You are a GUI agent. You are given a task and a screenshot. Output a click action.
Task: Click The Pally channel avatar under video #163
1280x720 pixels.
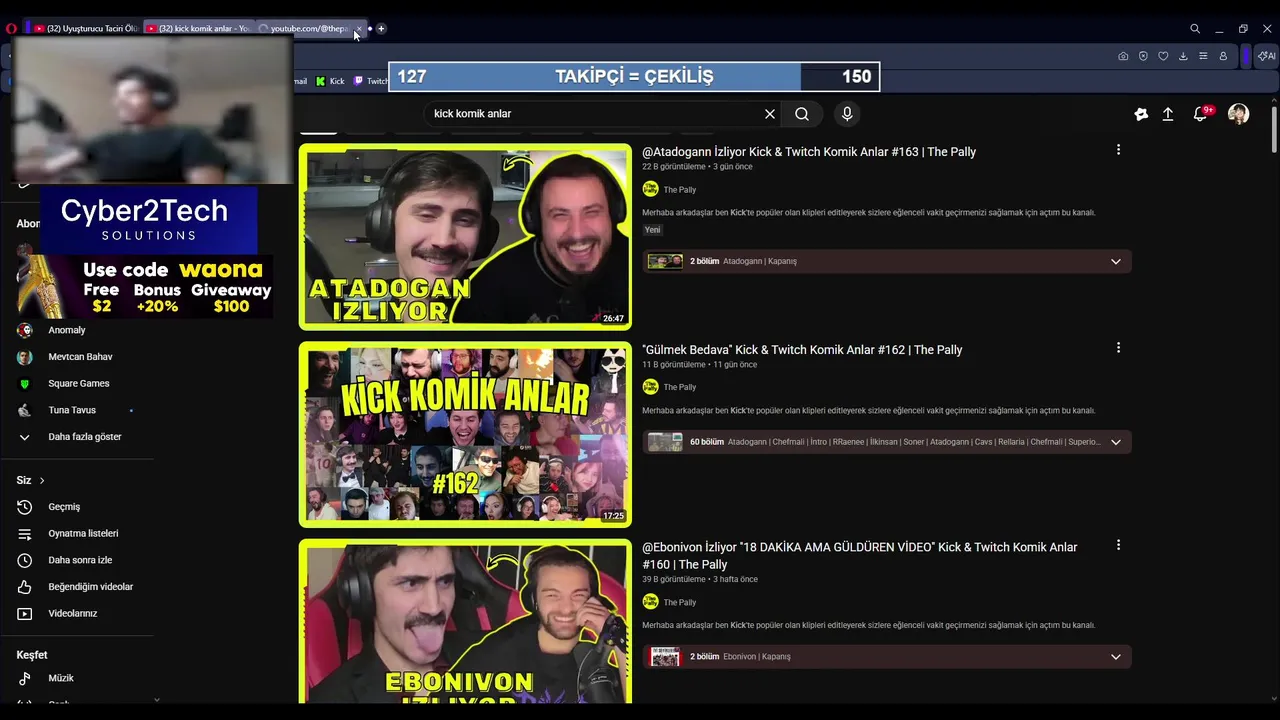tap(650, 189)
